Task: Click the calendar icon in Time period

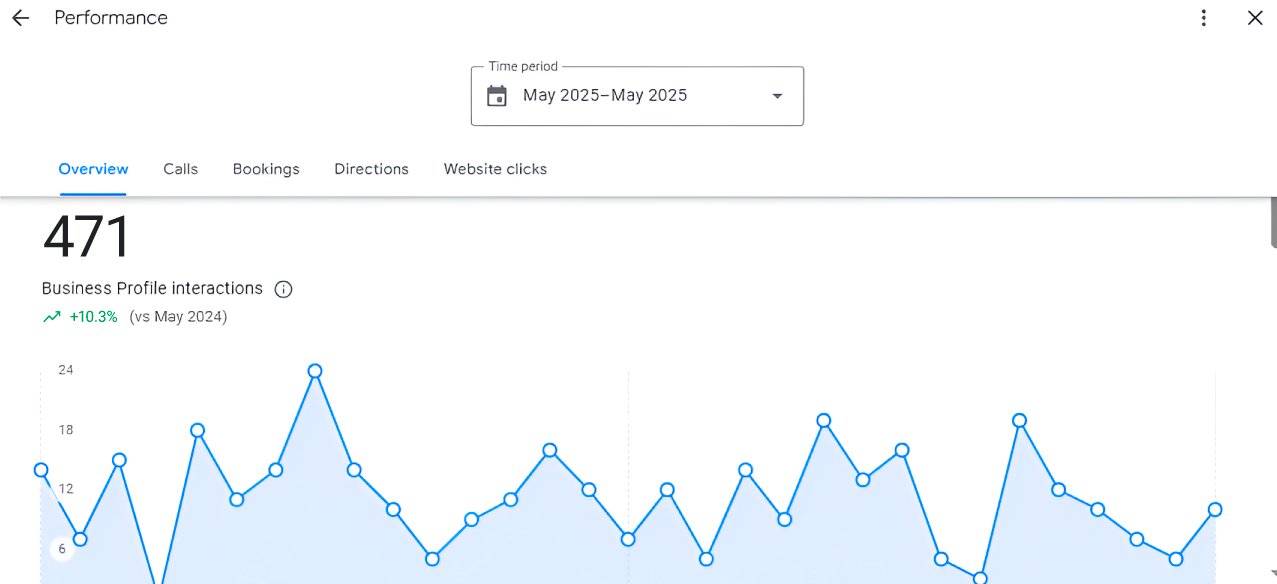Action: (x=497, y=96)
